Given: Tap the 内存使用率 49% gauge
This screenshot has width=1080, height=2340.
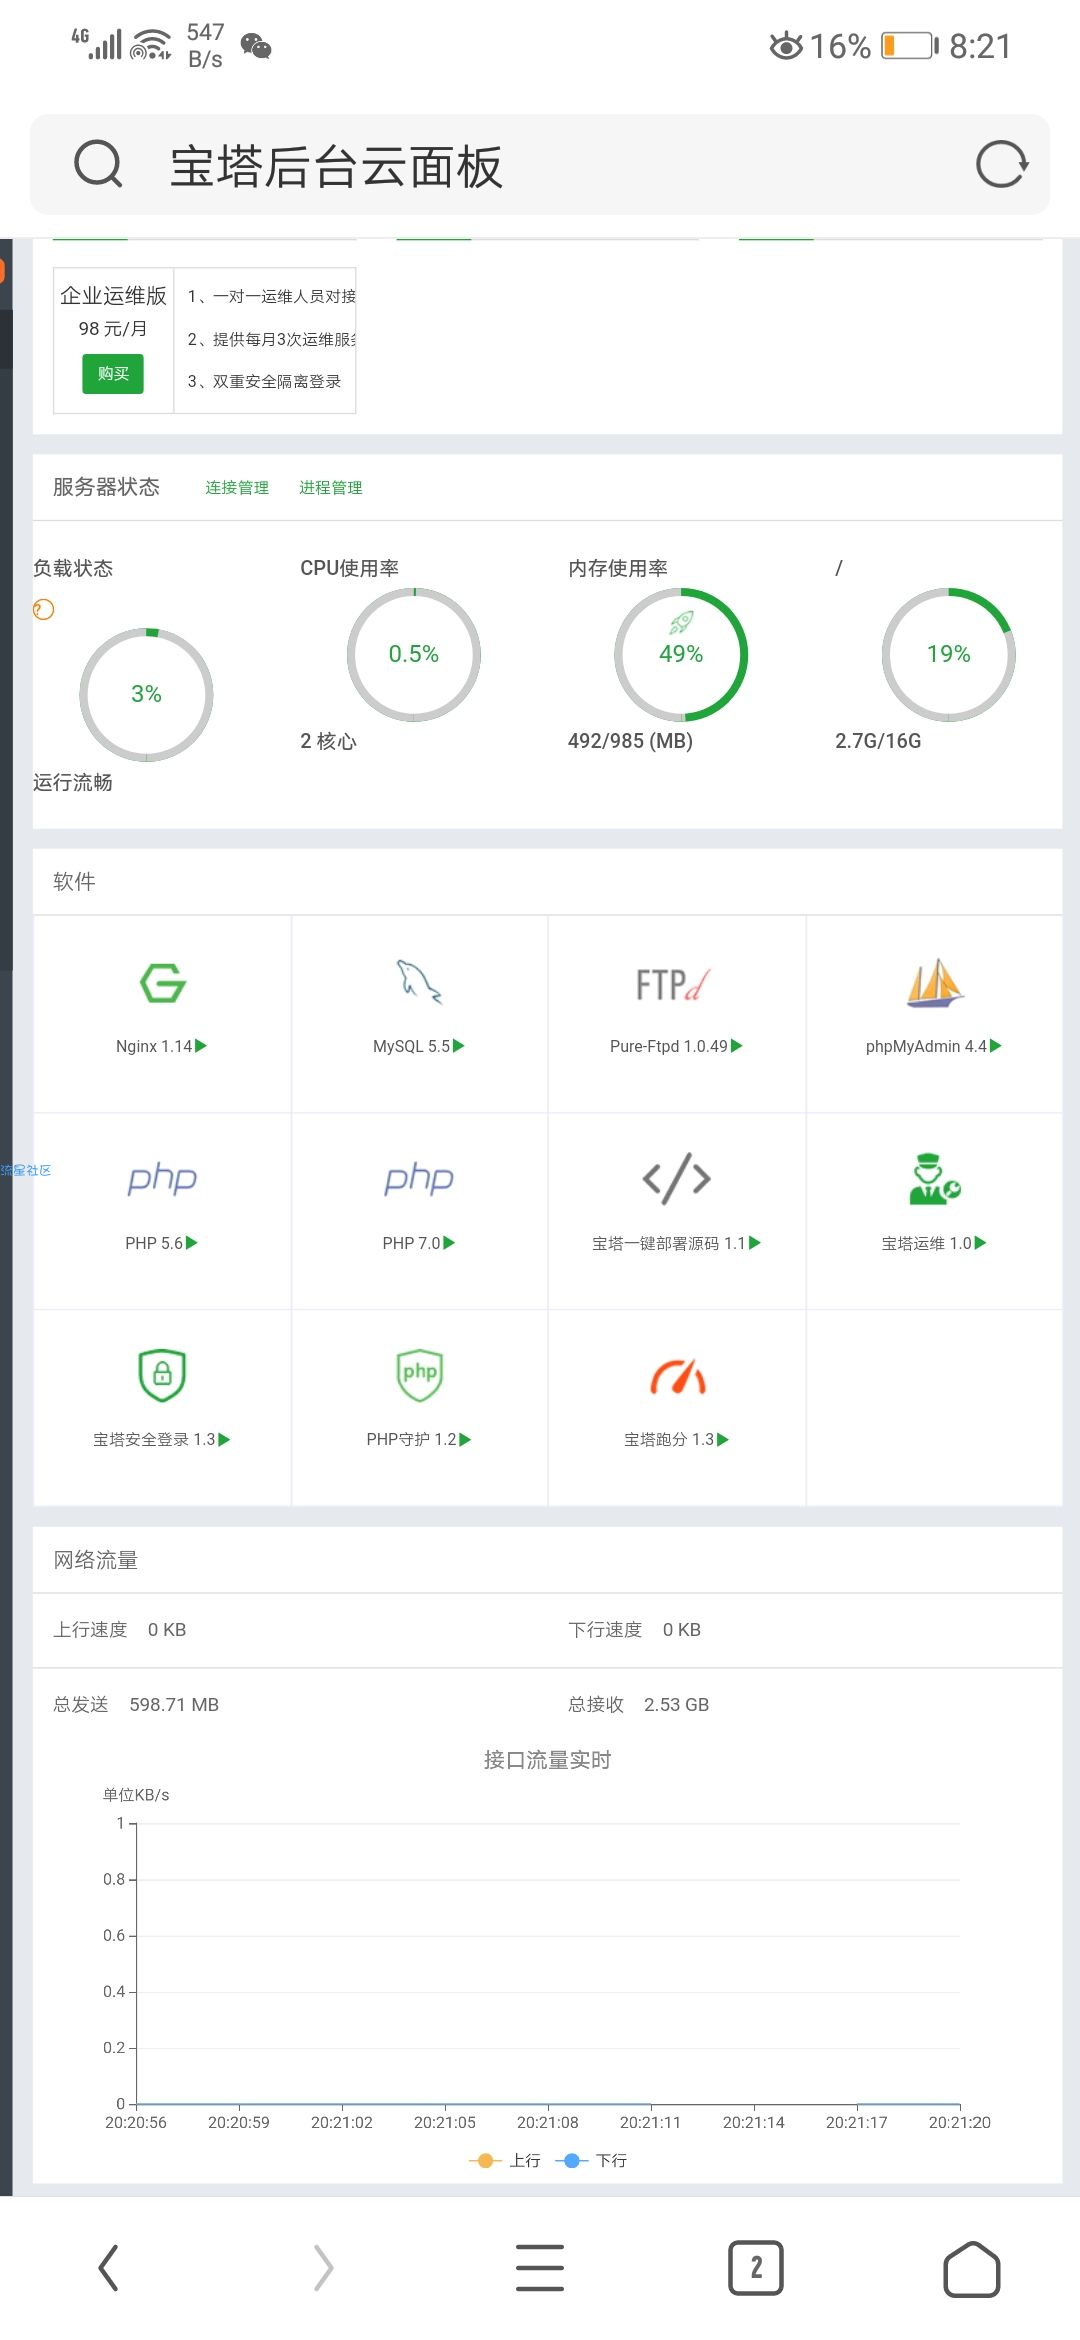Looking at the screenshot, I should (x=681, y=655).
